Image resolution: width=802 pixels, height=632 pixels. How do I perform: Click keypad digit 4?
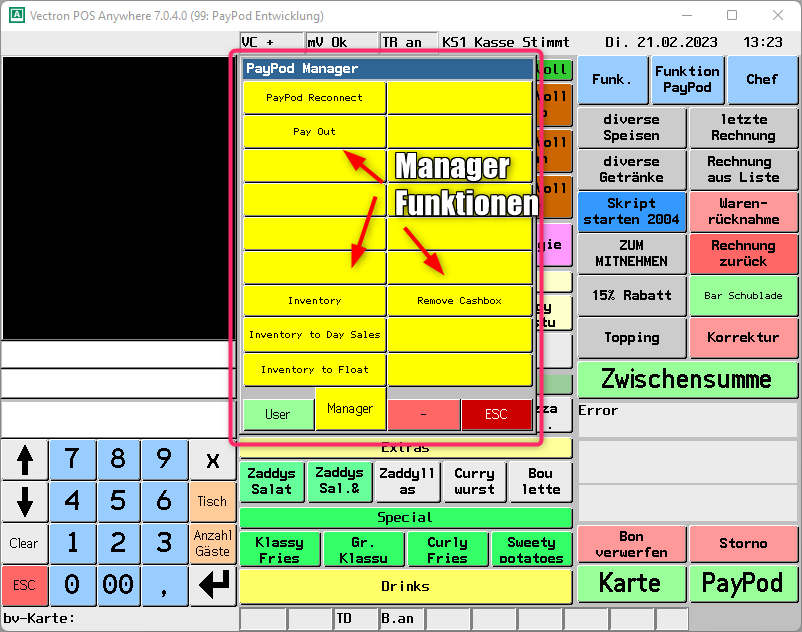pyautogui.click(x=72, y=501)
